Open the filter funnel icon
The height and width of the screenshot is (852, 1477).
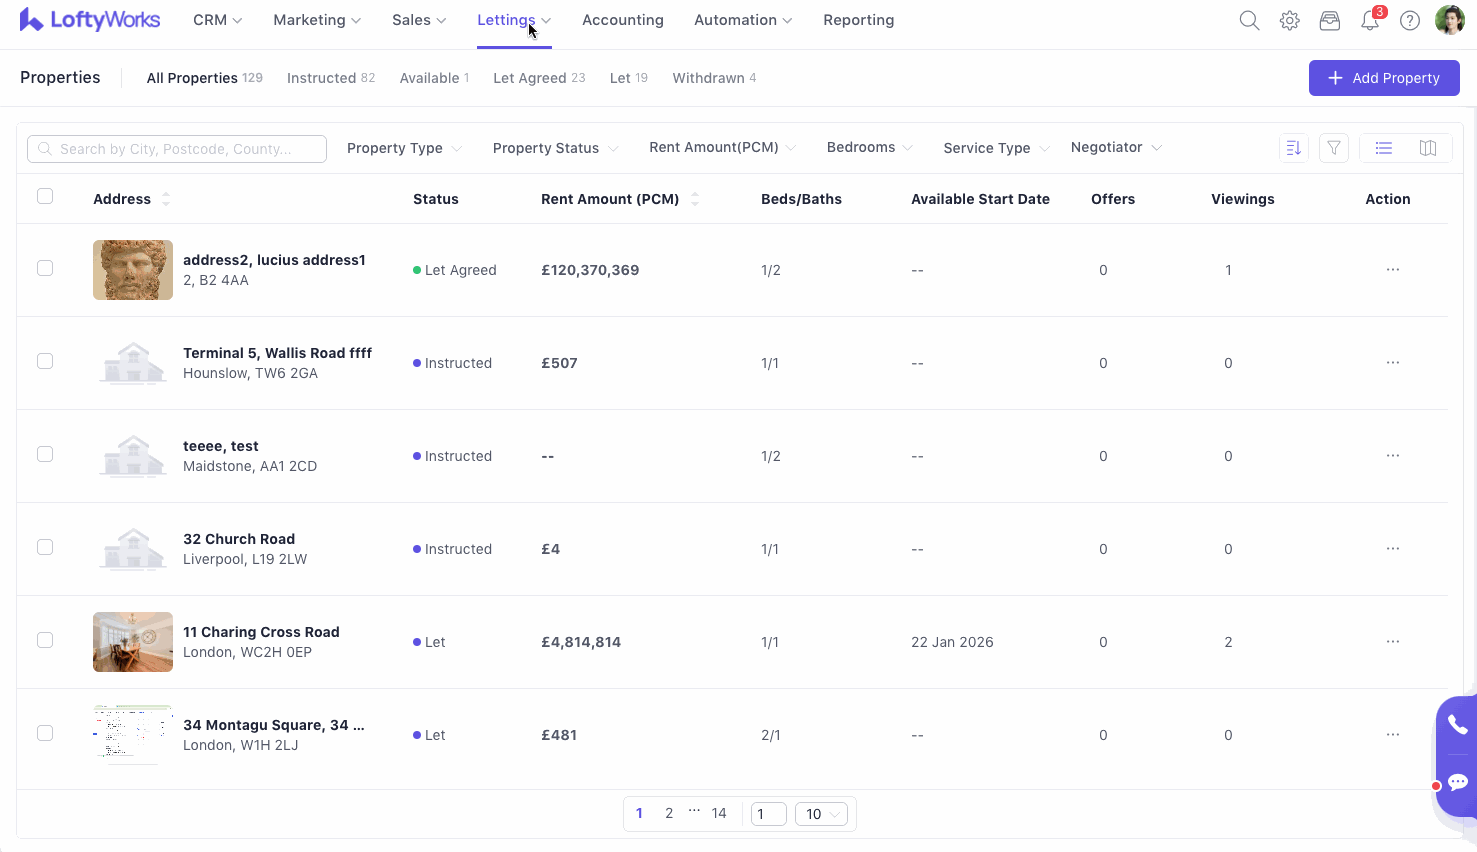(x=1333, y=148)
